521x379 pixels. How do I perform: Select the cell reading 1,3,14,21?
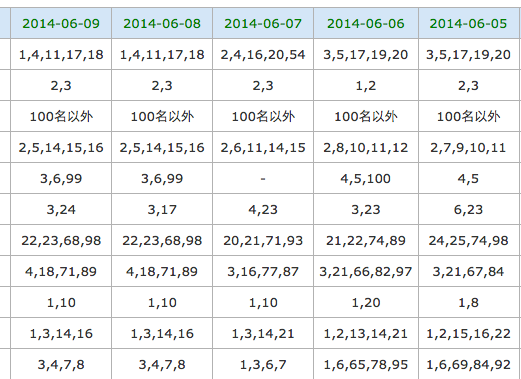(x=263, y=333)
